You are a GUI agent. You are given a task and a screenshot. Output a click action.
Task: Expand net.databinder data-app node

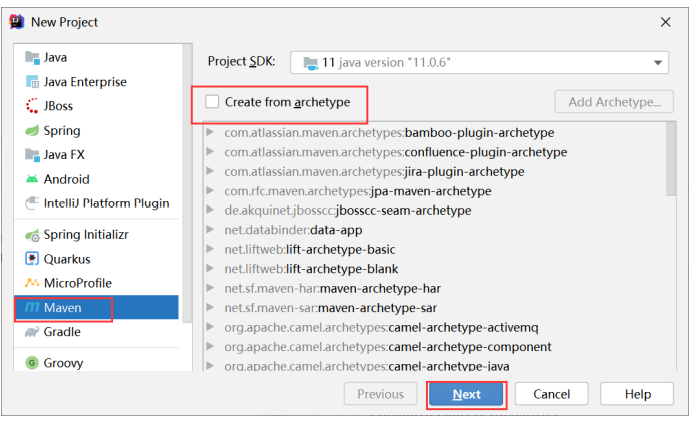tap(210, 230)
